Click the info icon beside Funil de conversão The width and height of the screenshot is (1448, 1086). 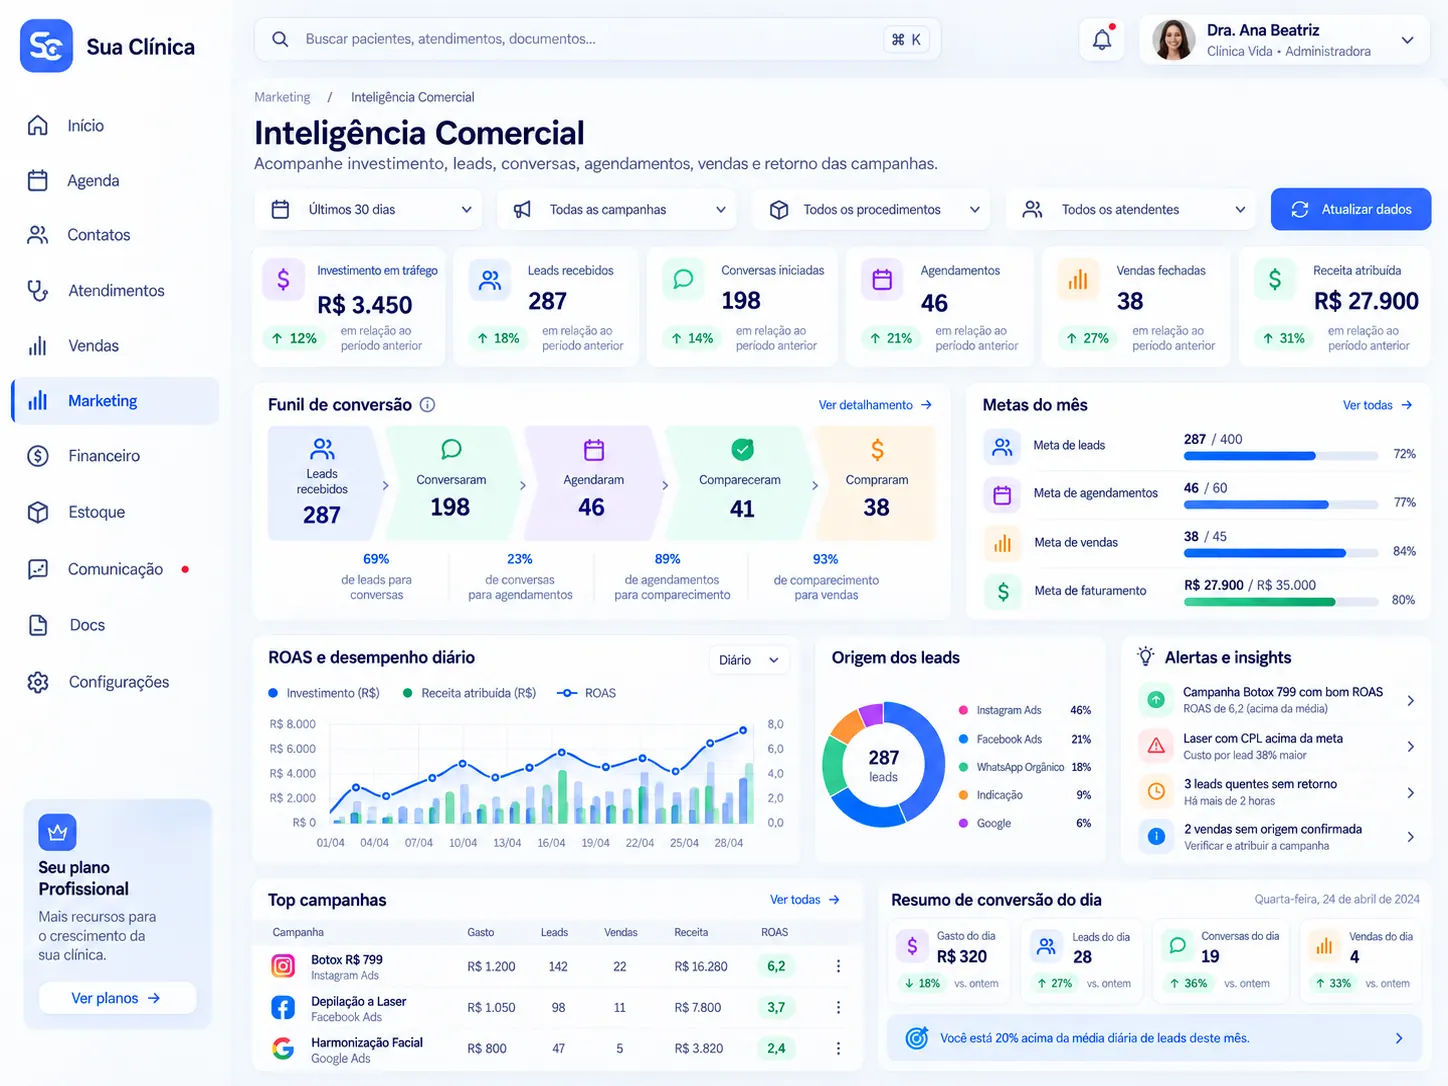click(x=427, y=405)
